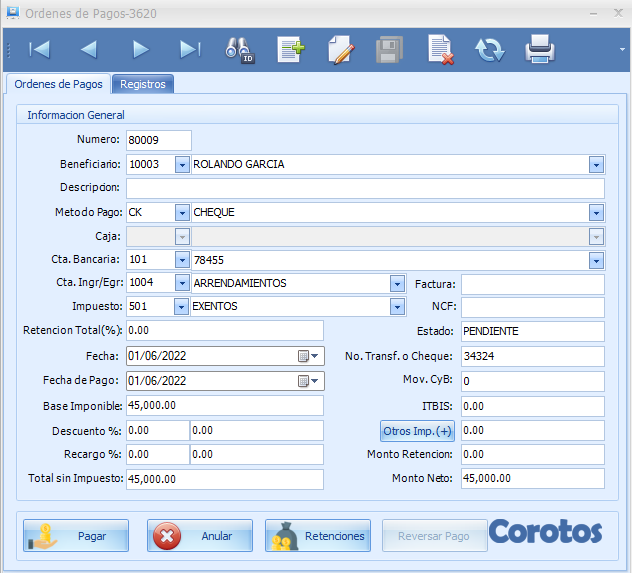Click the Pagar button
Screen dimensions: 632x573
coord(77,536)
